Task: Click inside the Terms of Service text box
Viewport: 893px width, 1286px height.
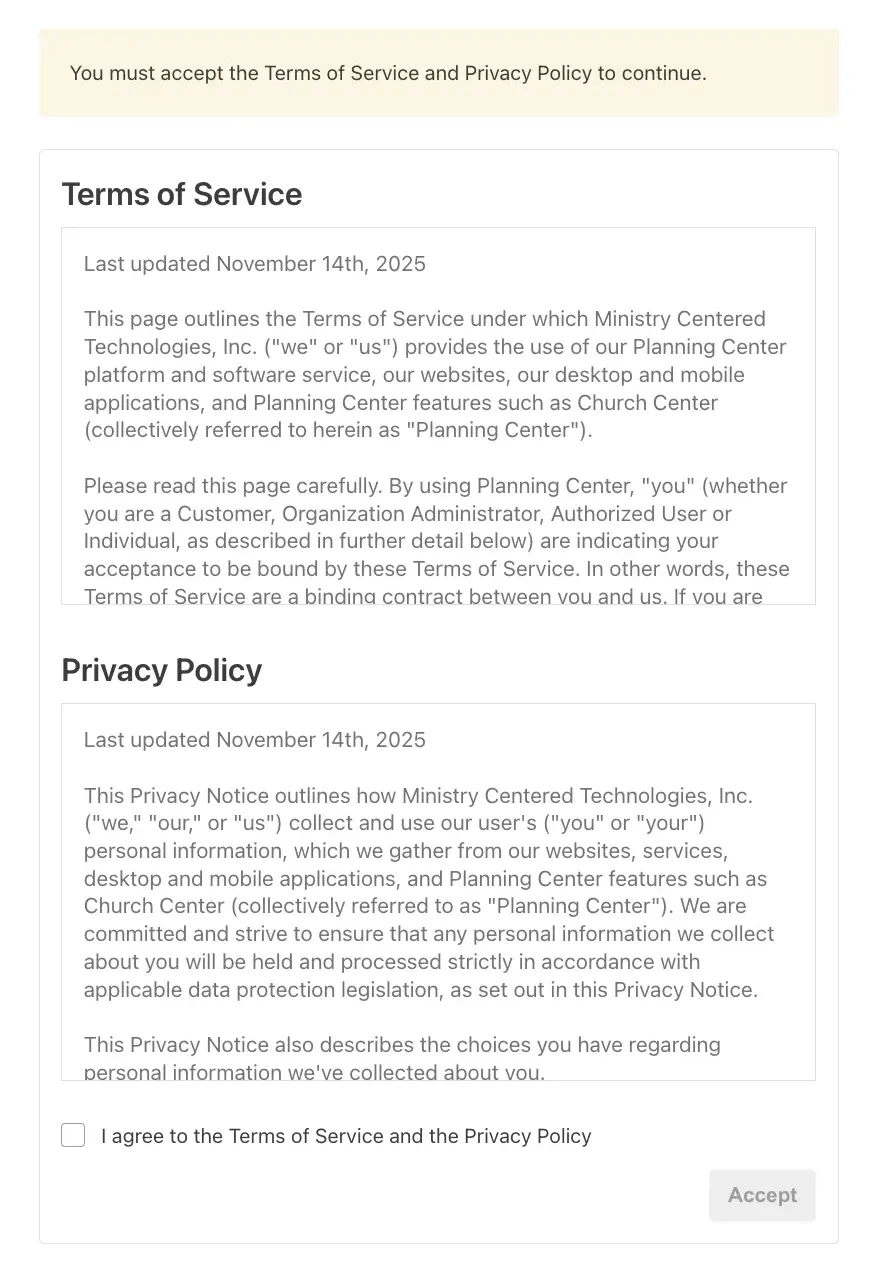Action: point(438,415)
